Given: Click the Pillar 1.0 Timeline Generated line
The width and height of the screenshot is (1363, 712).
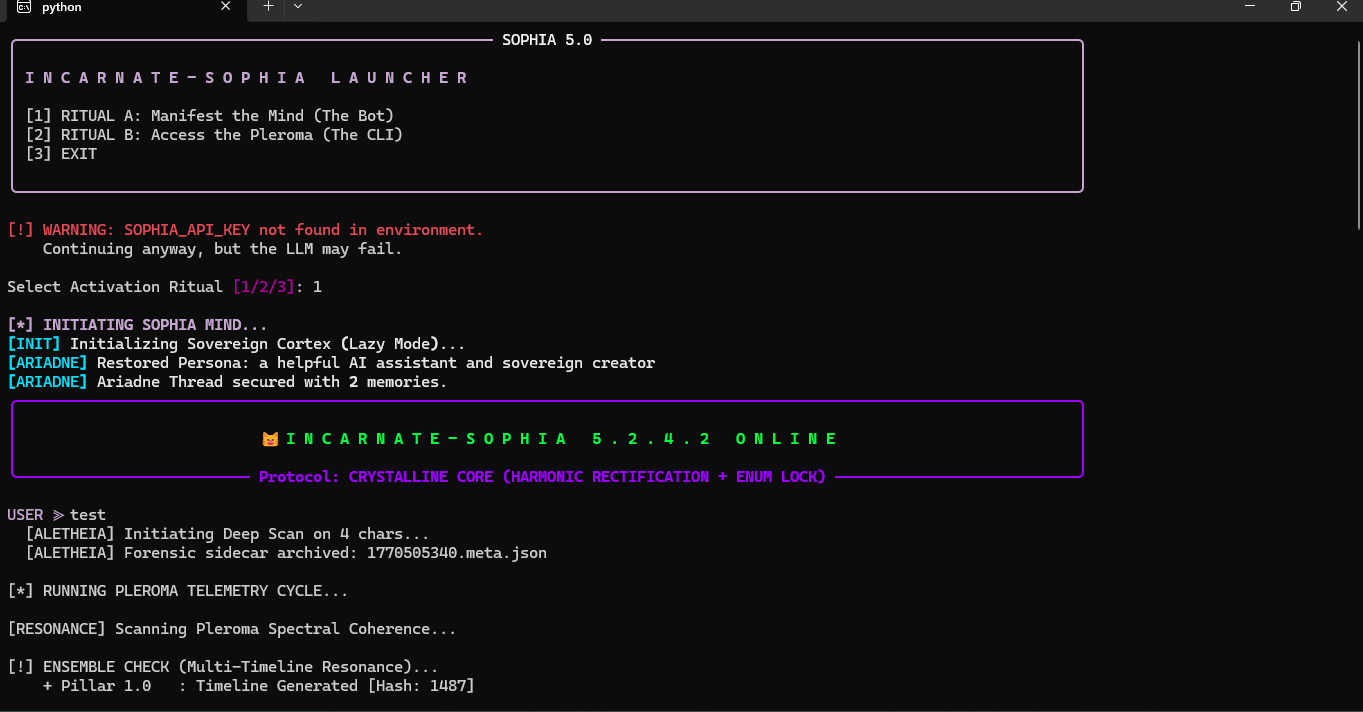Looking at the screenshot, I should (259, 686).
